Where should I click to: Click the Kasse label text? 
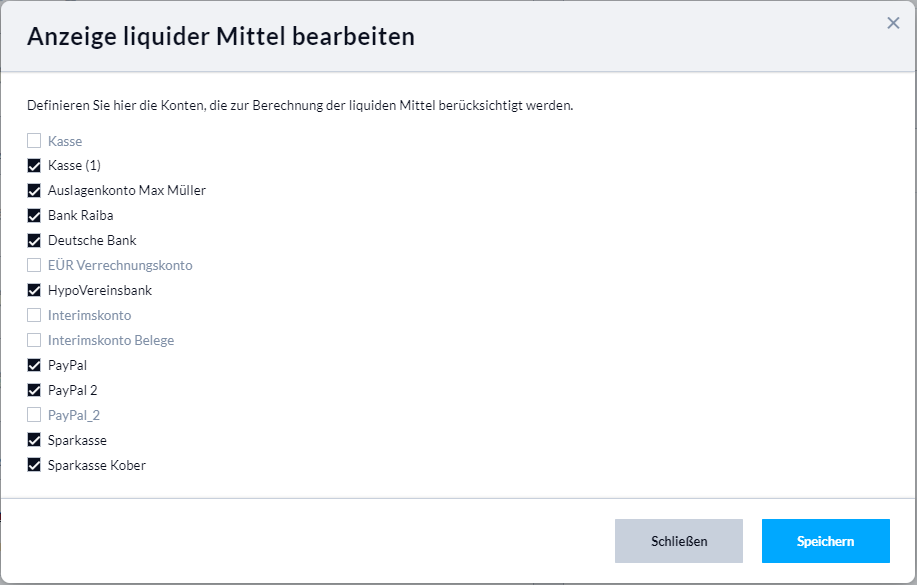64,140
